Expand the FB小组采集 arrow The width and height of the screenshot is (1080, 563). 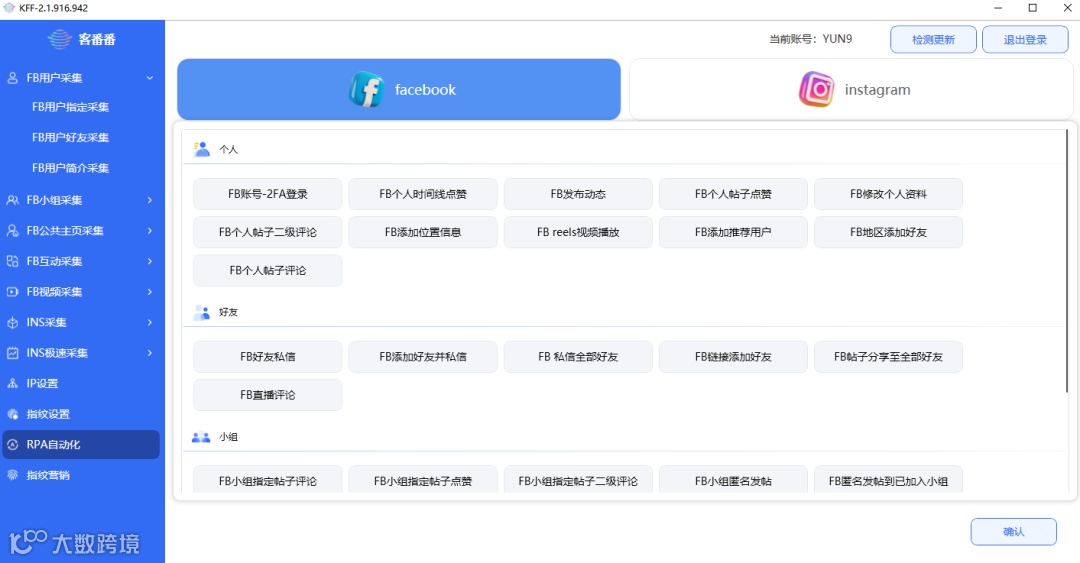(149, 200)
